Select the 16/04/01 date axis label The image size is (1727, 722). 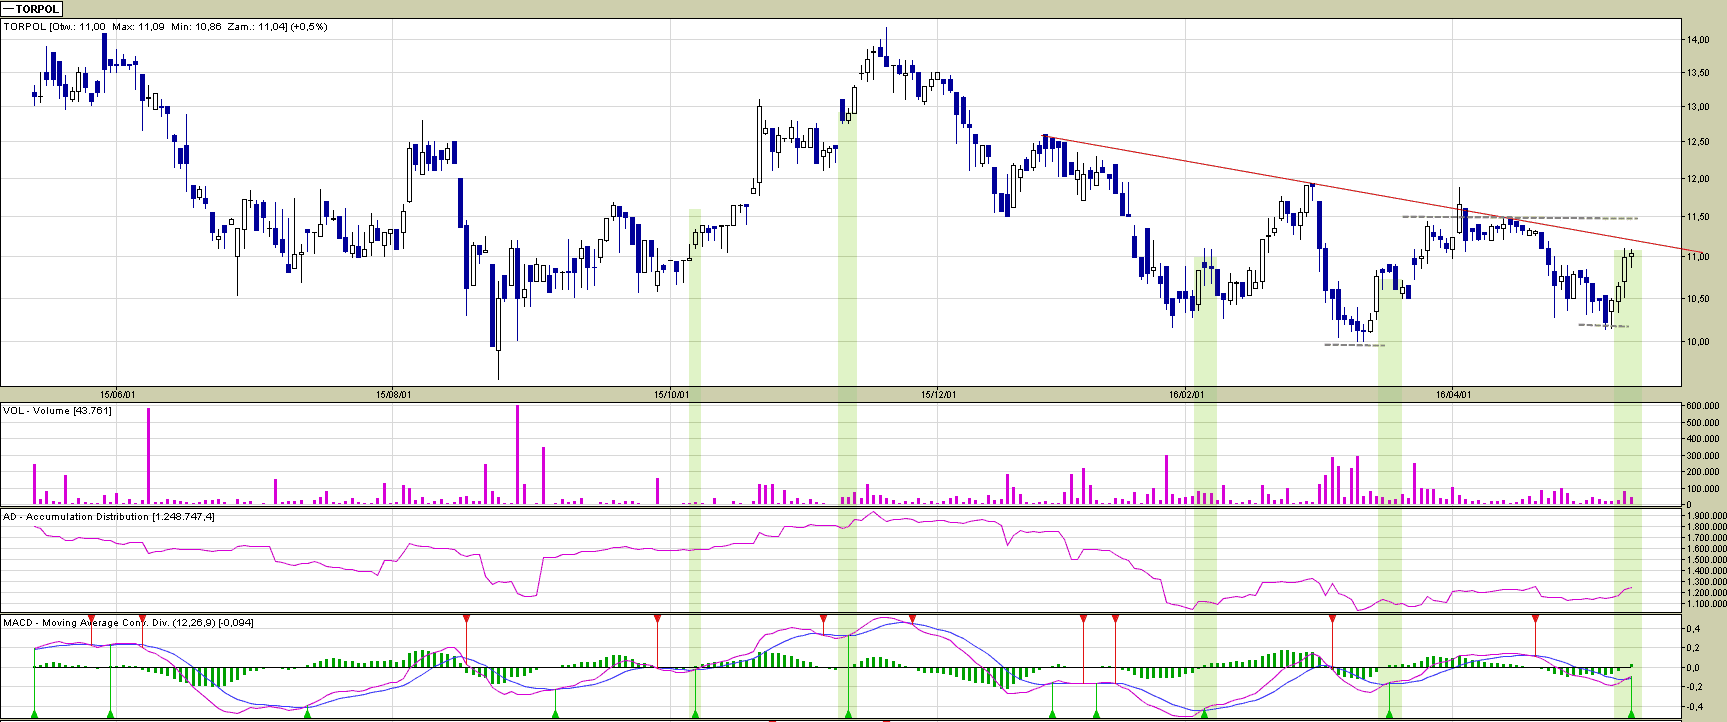coord(1453,394)
